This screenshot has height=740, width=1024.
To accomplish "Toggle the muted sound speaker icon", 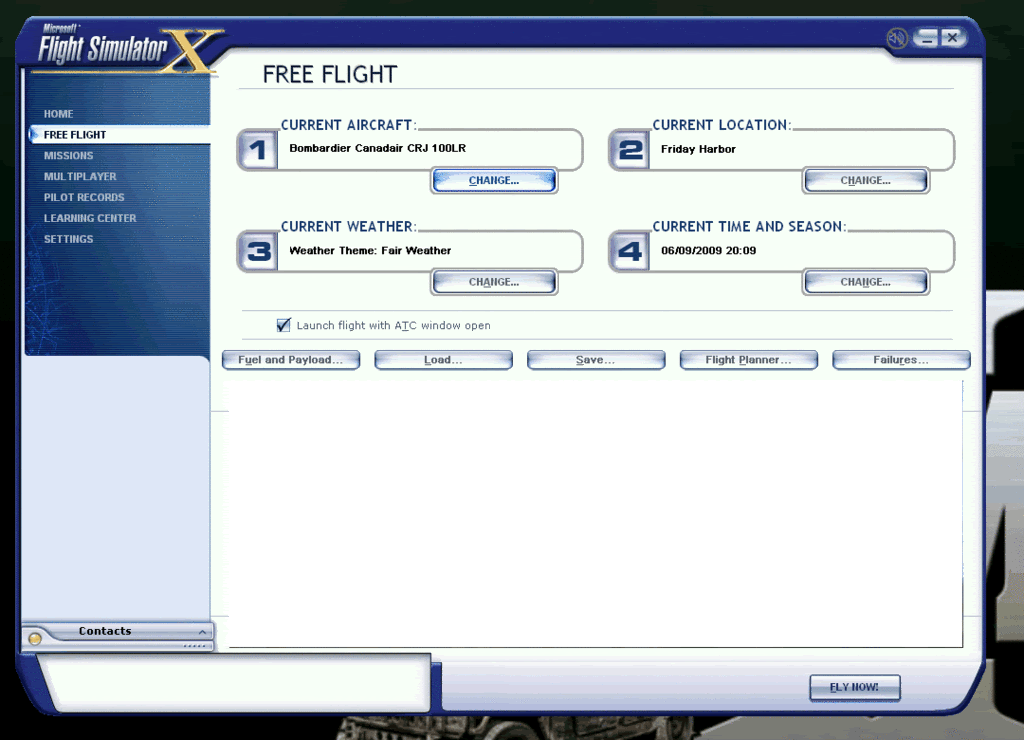I will (x=897, y=39).
